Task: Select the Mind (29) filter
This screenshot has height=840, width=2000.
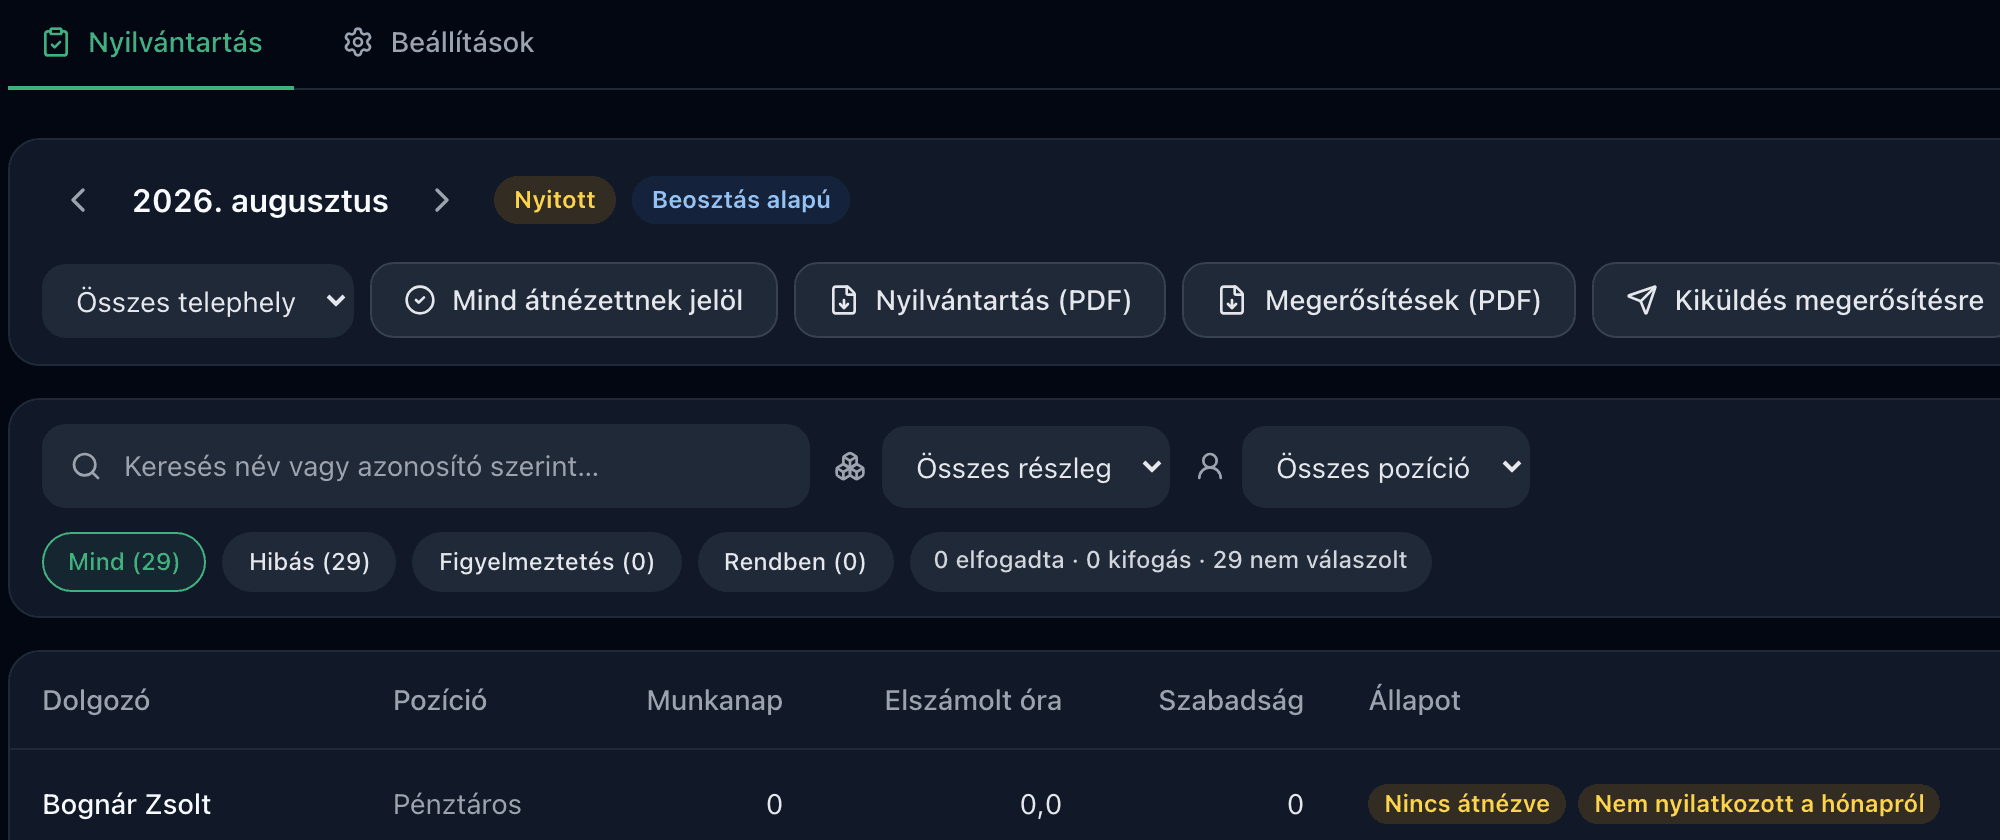Action: [124, 562]
